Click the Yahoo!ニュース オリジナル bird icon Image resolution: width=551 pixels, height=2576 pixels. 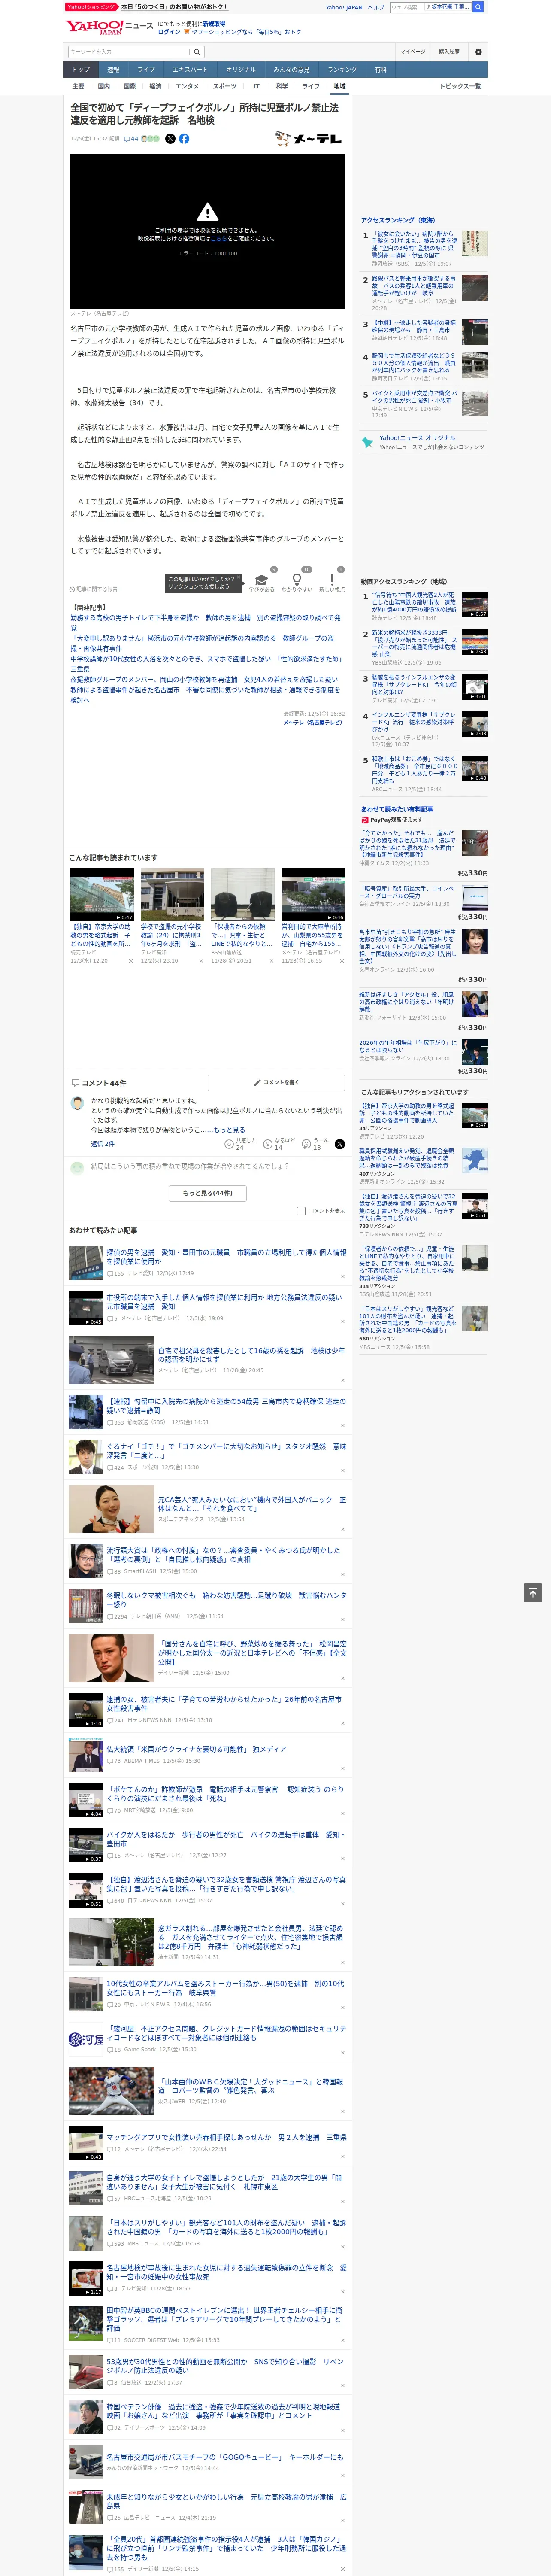click(x=367, y=442)
